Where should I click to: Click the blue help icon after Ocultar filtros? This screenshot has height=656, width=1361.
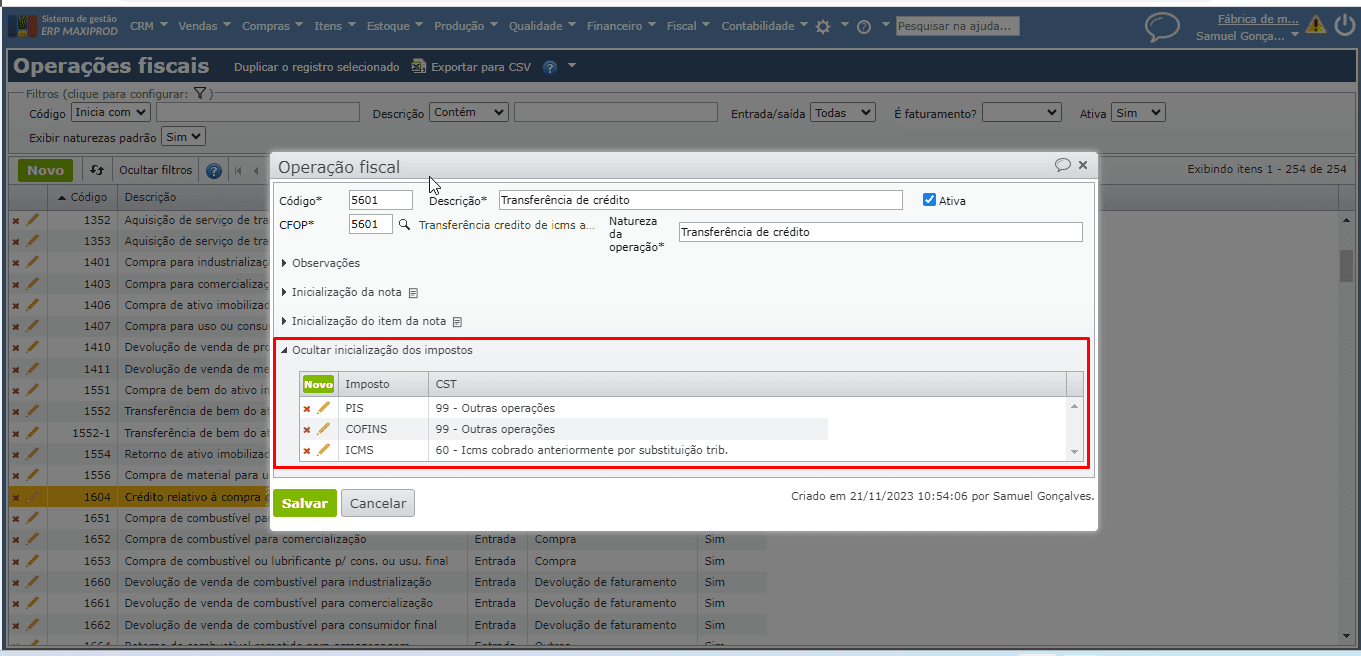tap(214, 171)
